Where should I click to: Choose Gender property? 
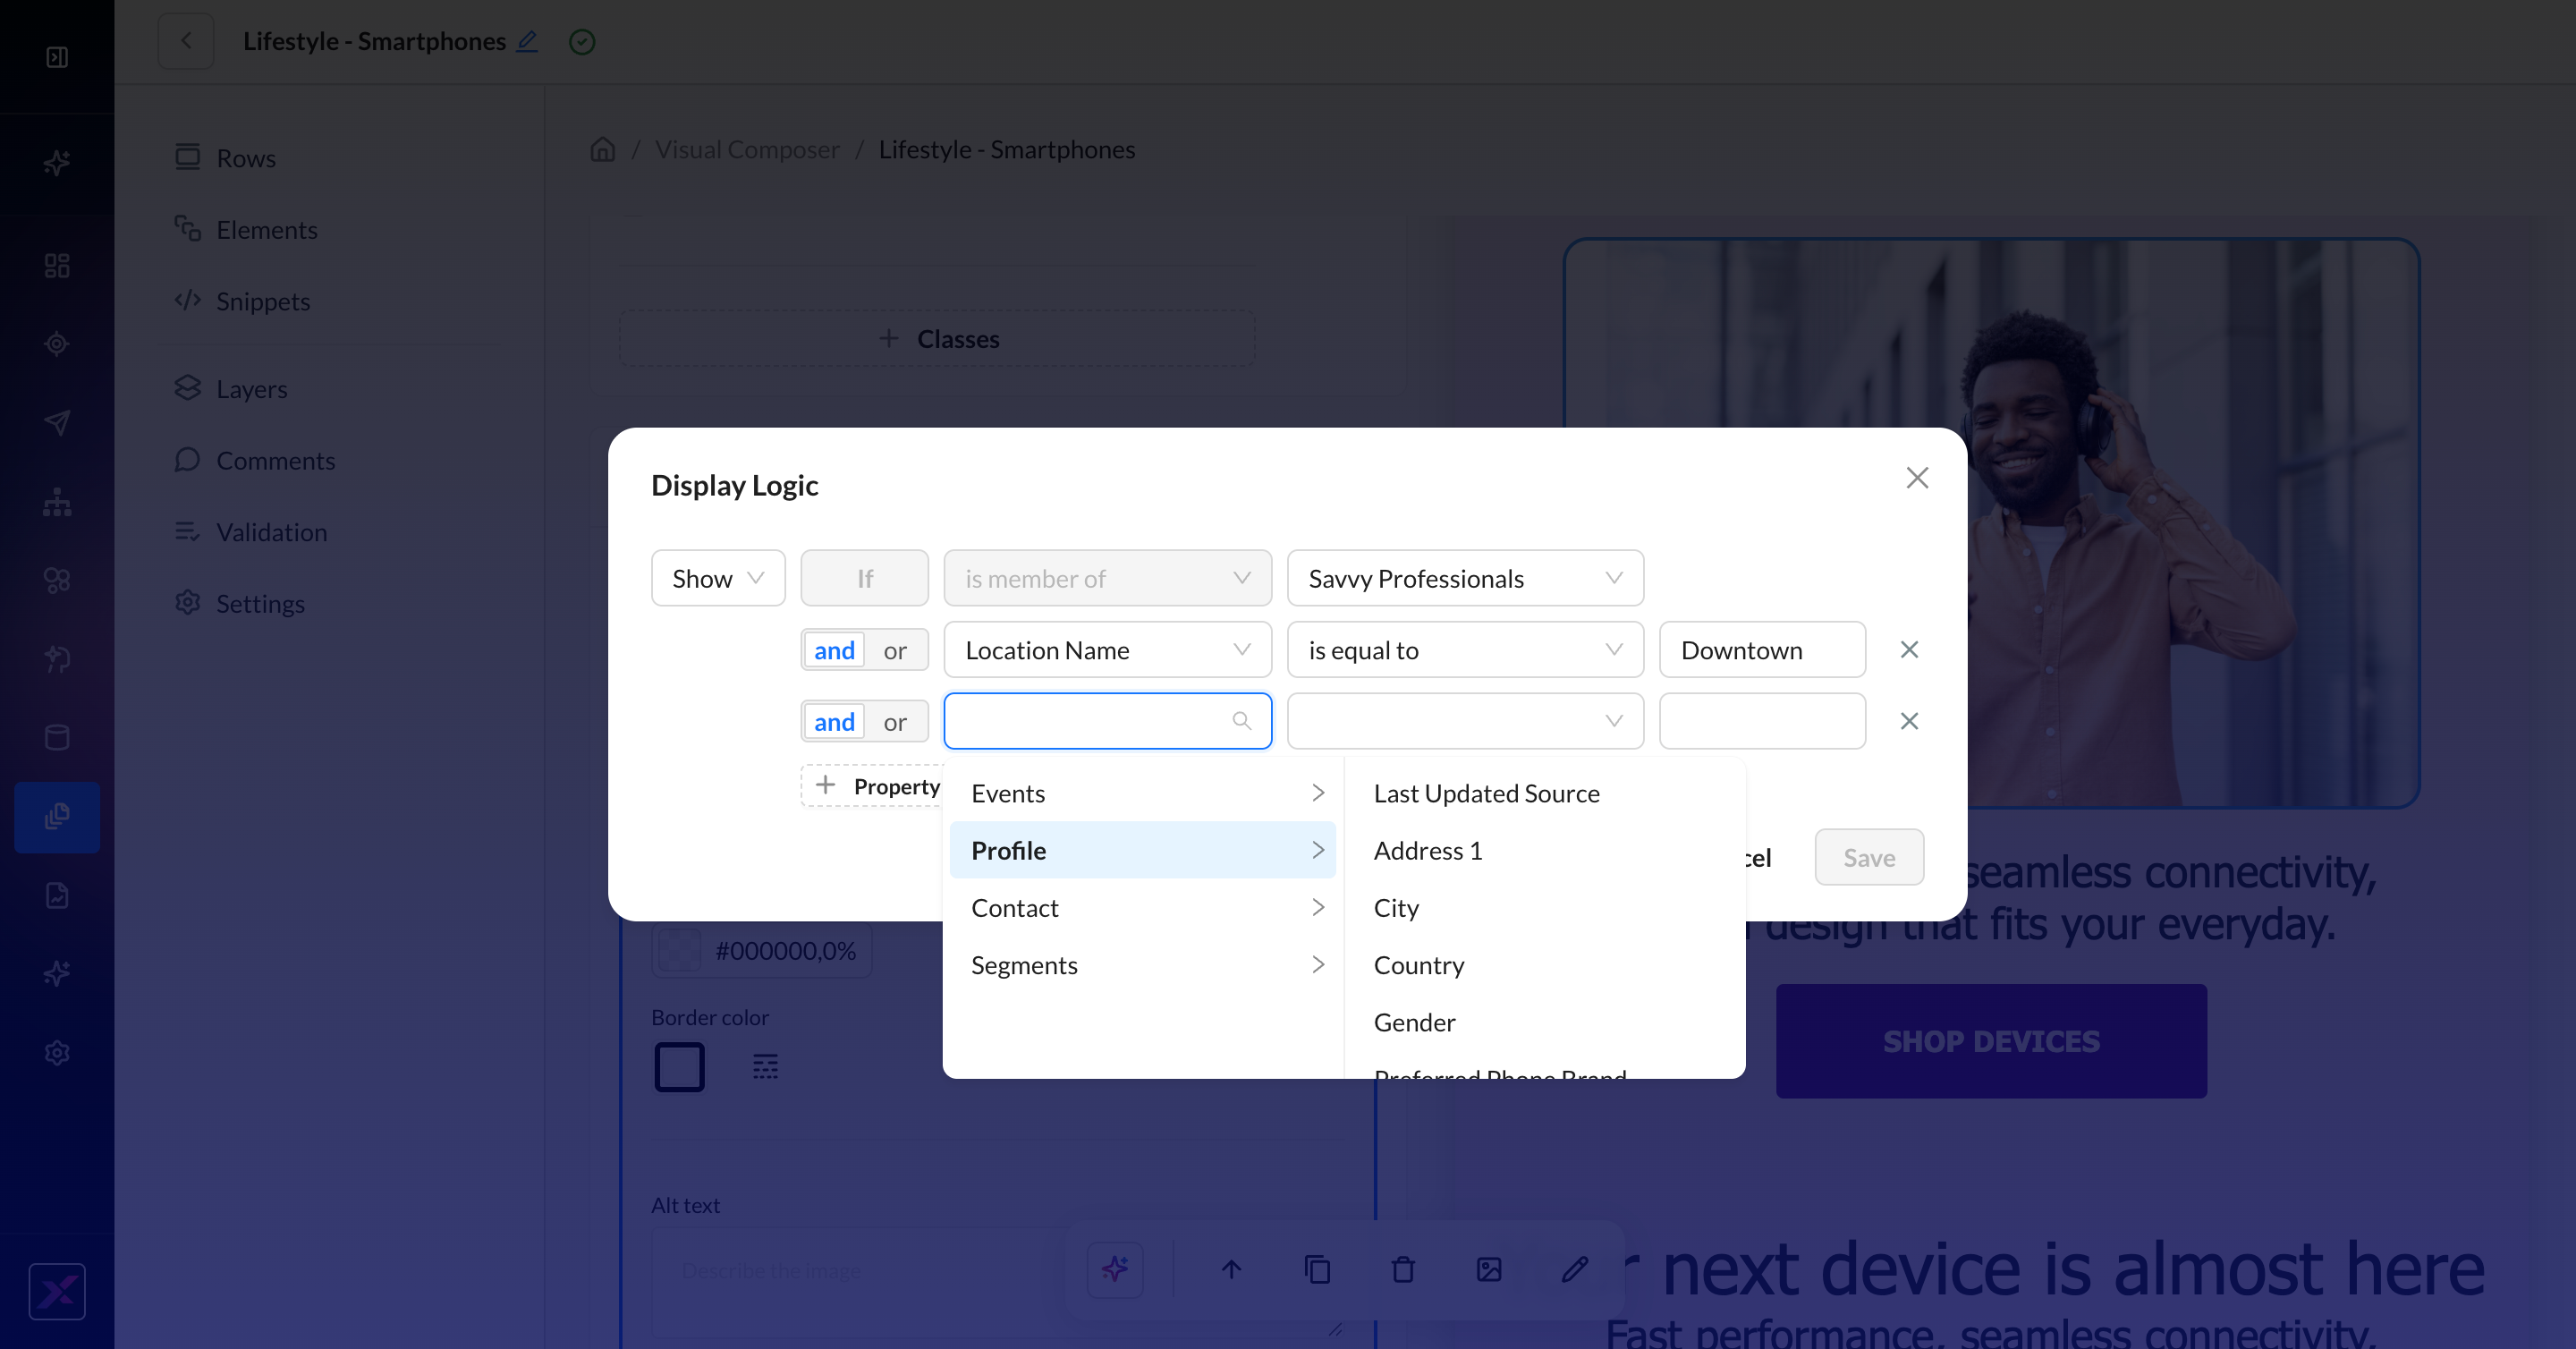pos(1545,1022)
